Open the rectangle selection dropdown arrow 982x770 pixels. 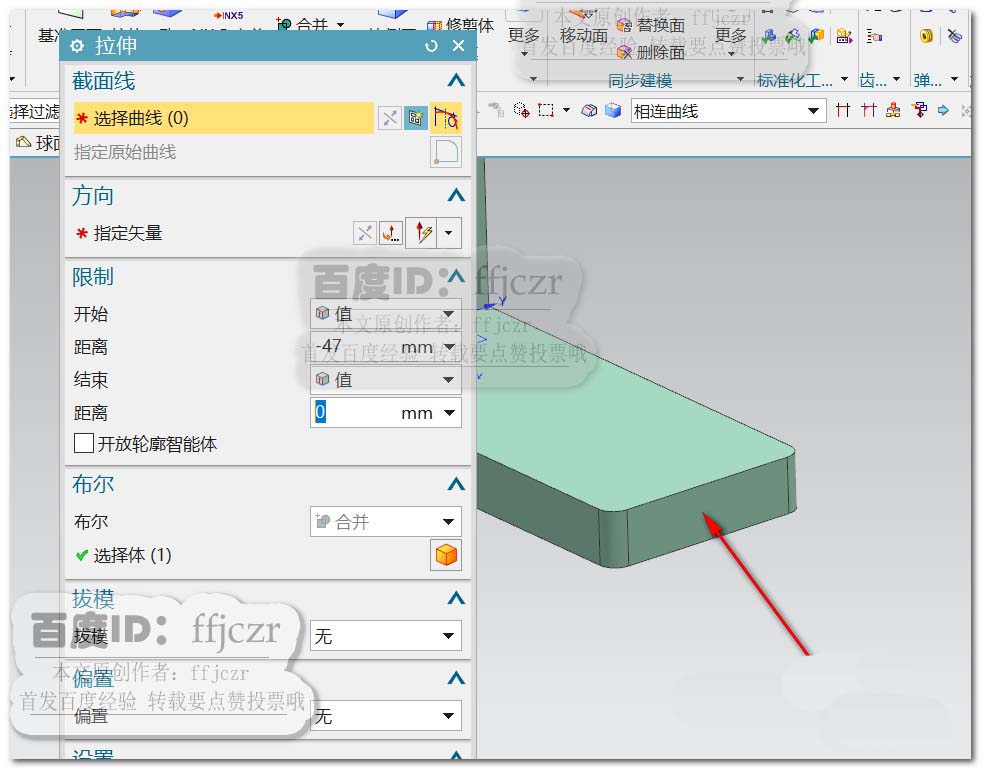(566, 111)
